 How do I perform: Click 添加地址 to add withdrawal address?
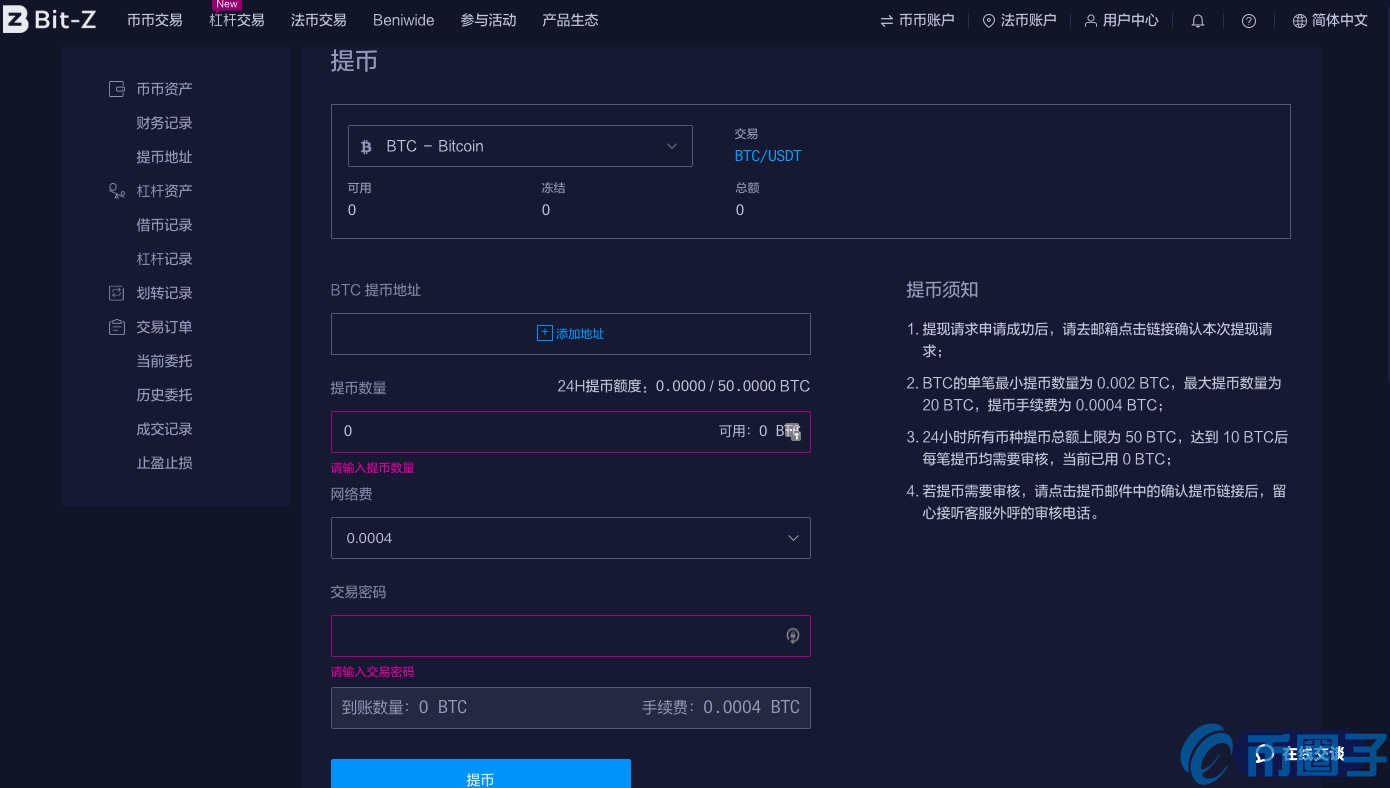click(x=571, y=334)
